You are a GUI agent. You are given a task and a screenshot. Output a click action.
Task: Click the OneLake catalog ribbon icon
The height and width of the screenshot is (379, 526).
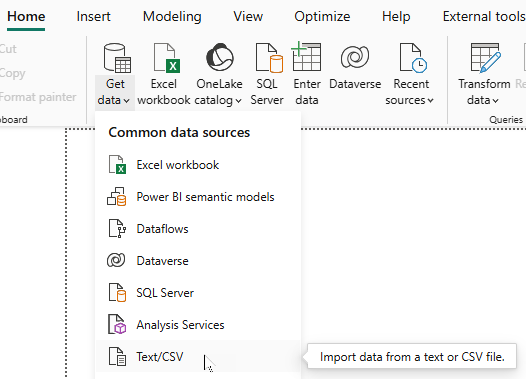(x=220, y=57)
